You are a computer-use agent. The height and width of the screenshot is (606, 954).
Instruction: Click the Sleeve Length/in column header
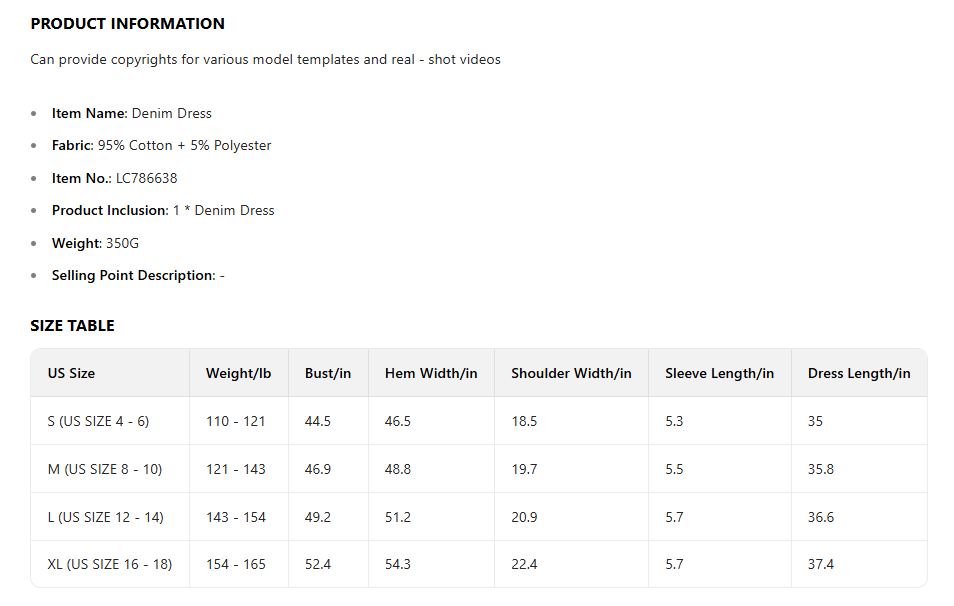[719, 373]
